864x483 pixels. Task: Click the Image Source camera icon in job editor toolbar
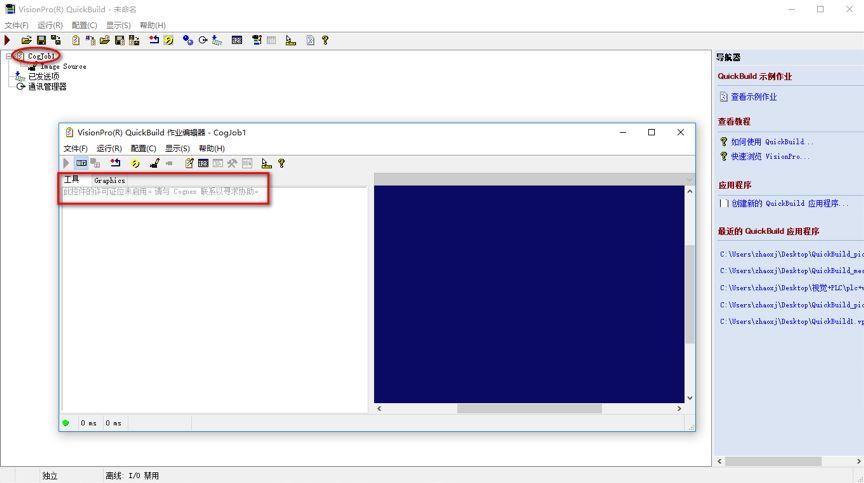tap(154, 164)
